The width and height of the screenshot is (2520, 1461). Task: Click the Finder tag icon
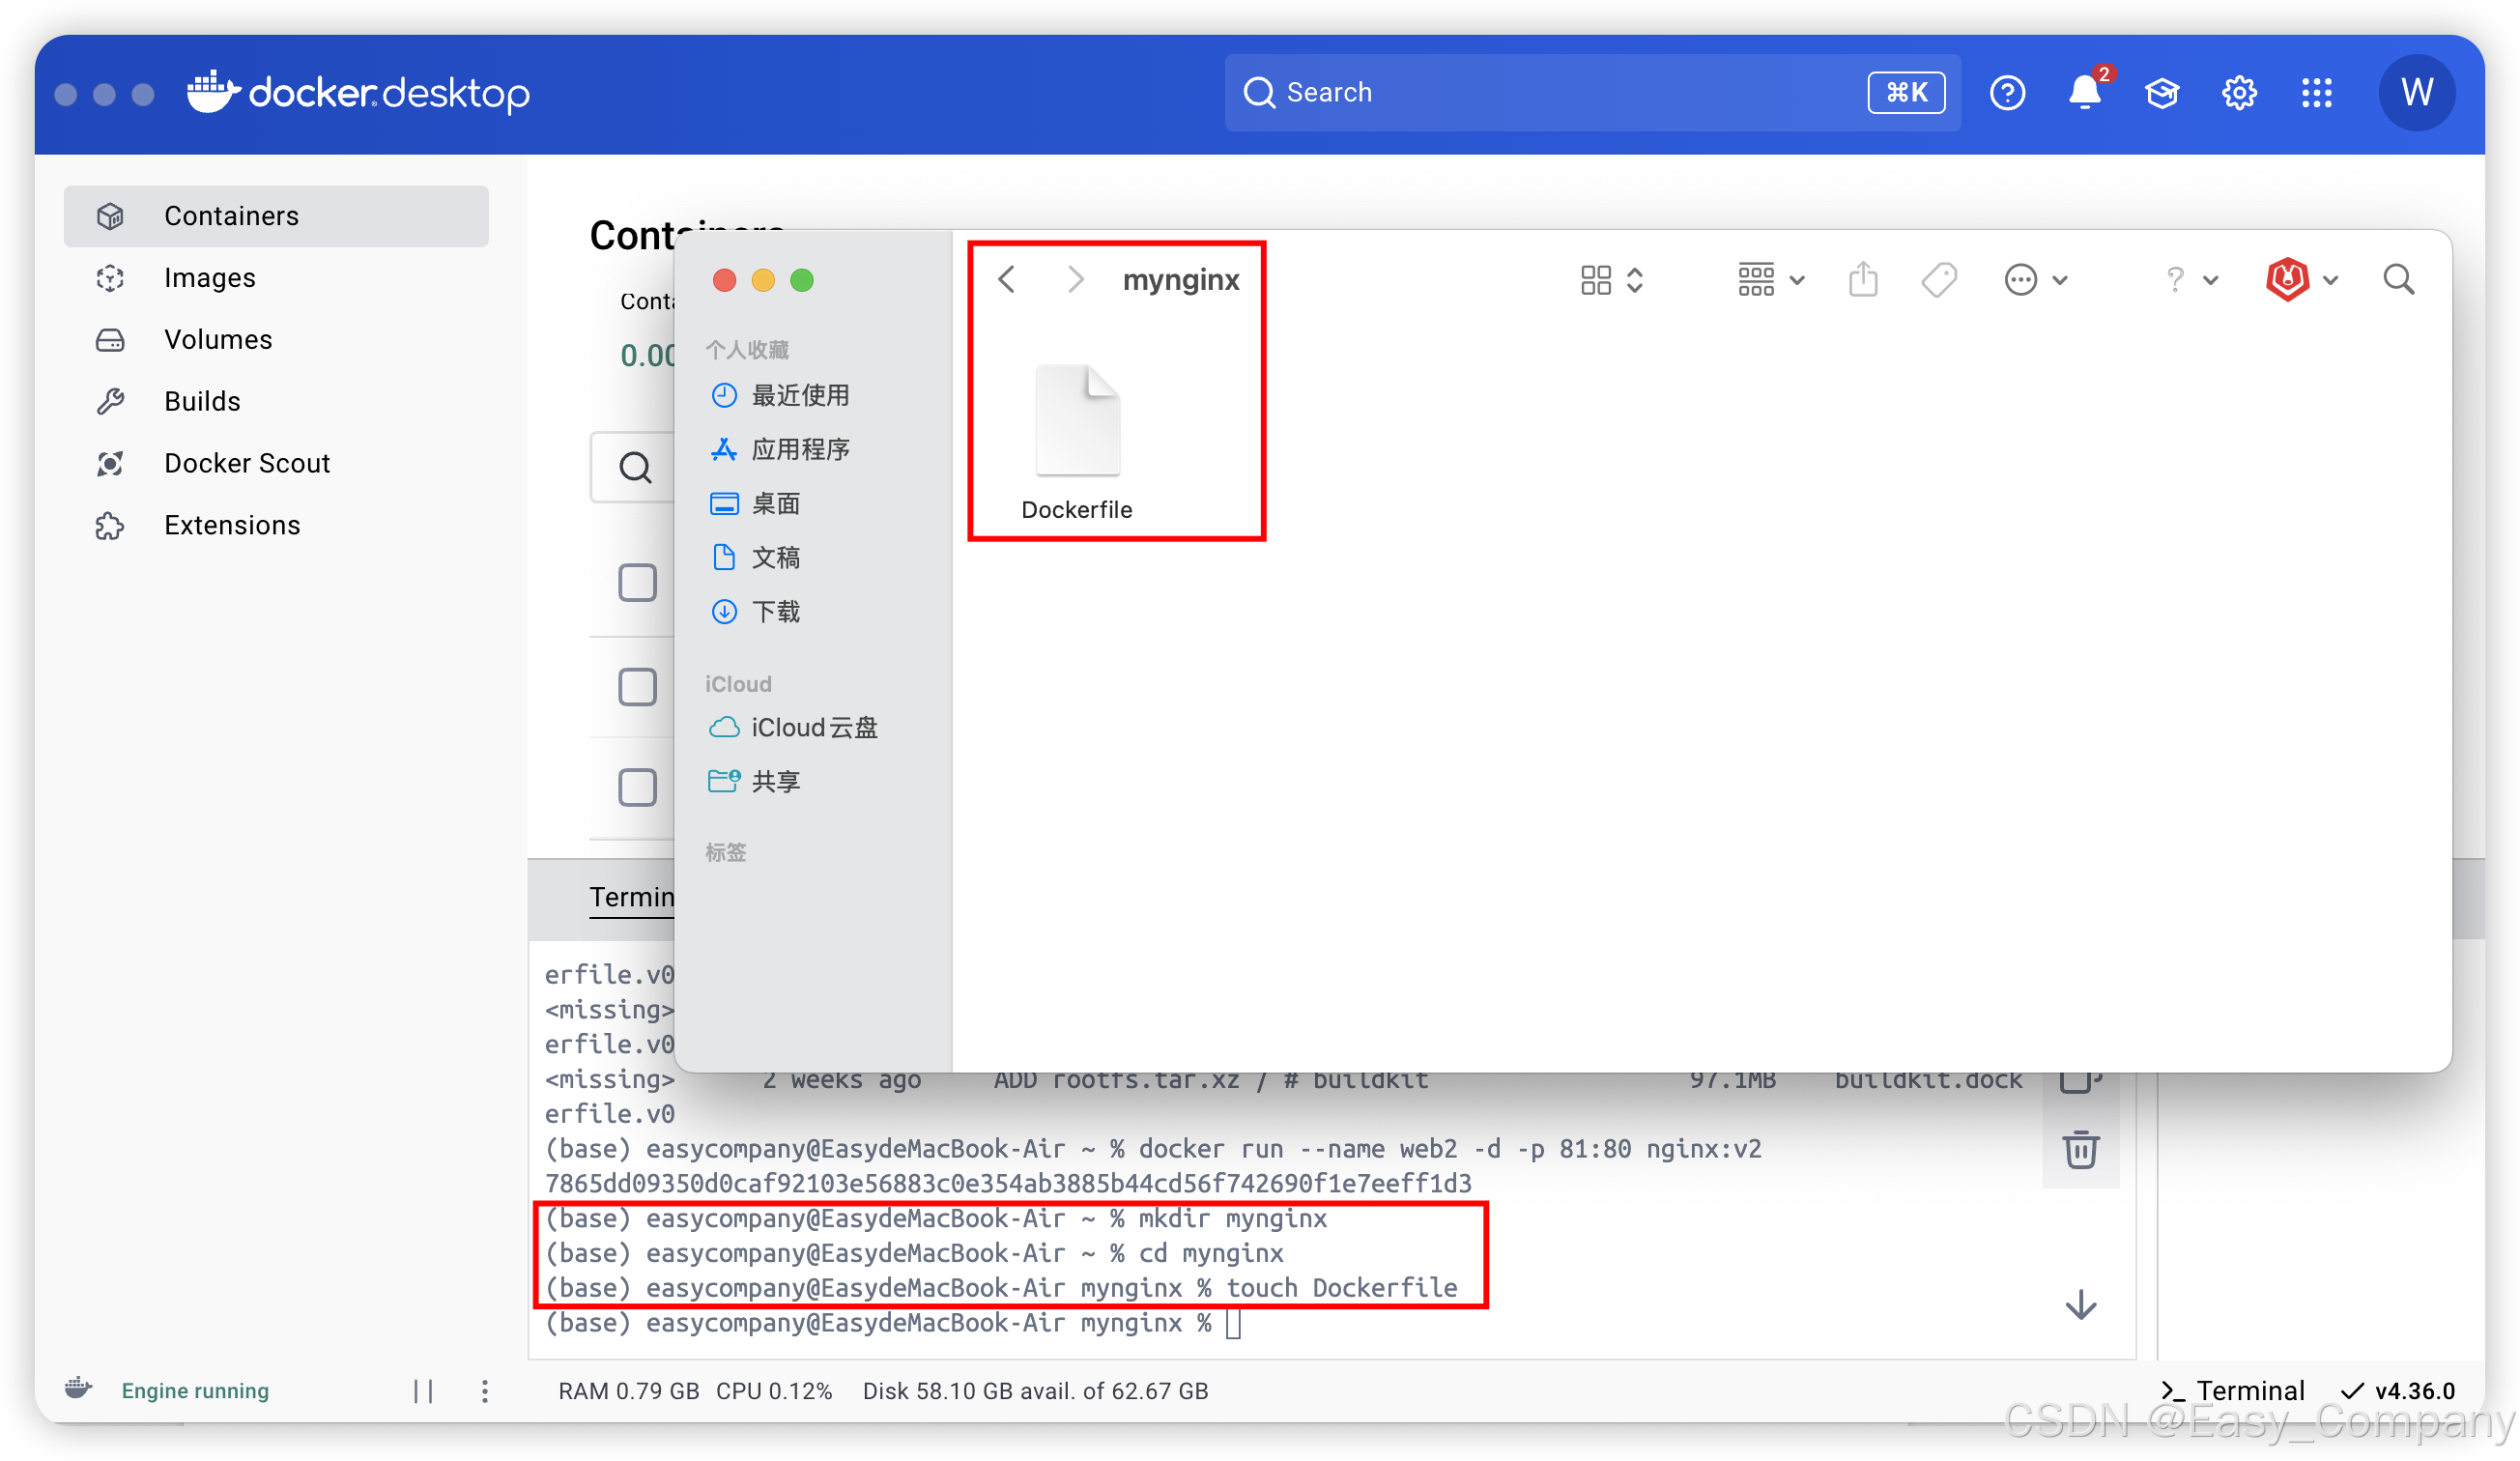click(x=1939, y=280)
